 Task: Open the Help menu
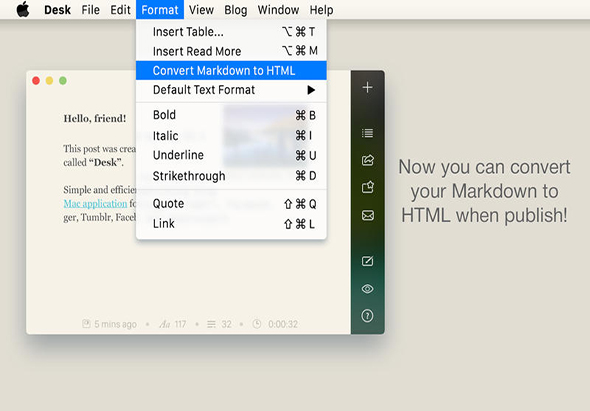click(321, 10)
